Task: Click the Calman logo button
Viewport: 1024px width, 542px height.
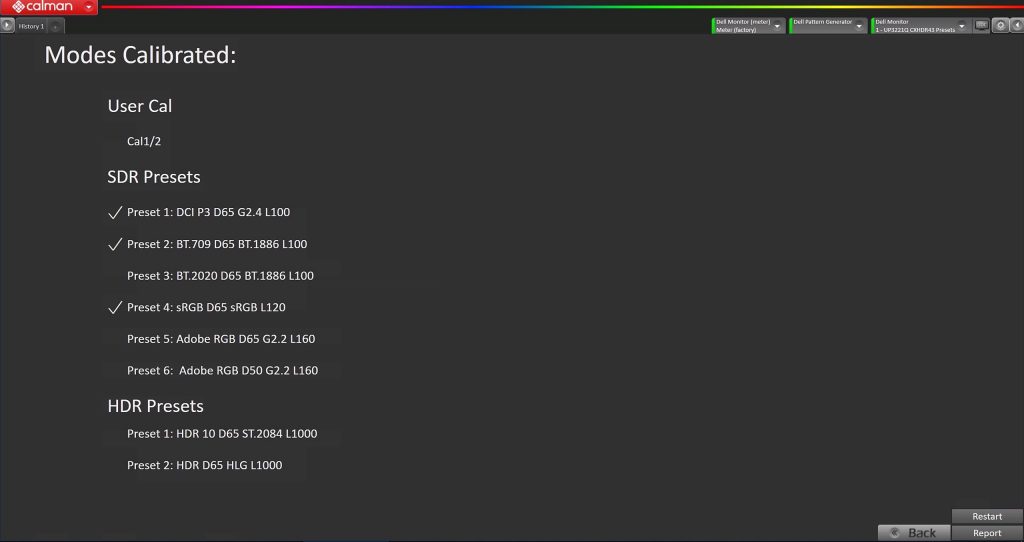Action: coord(40,7)
